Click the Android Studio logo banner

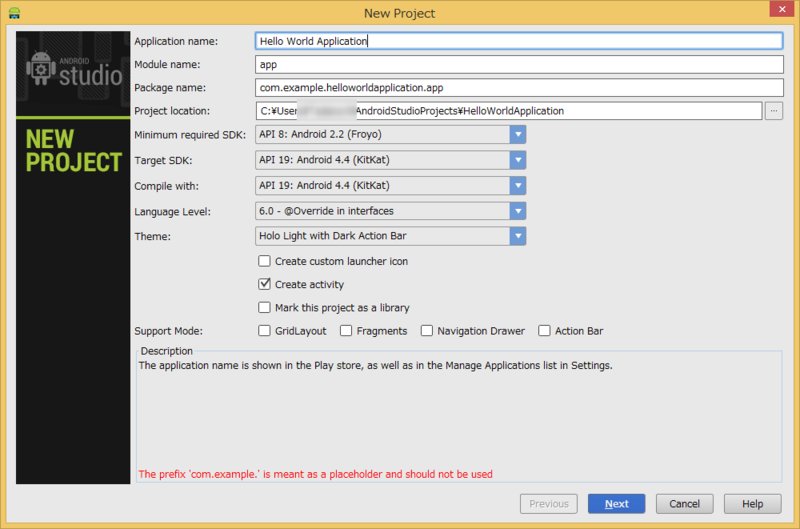[73, 74]
